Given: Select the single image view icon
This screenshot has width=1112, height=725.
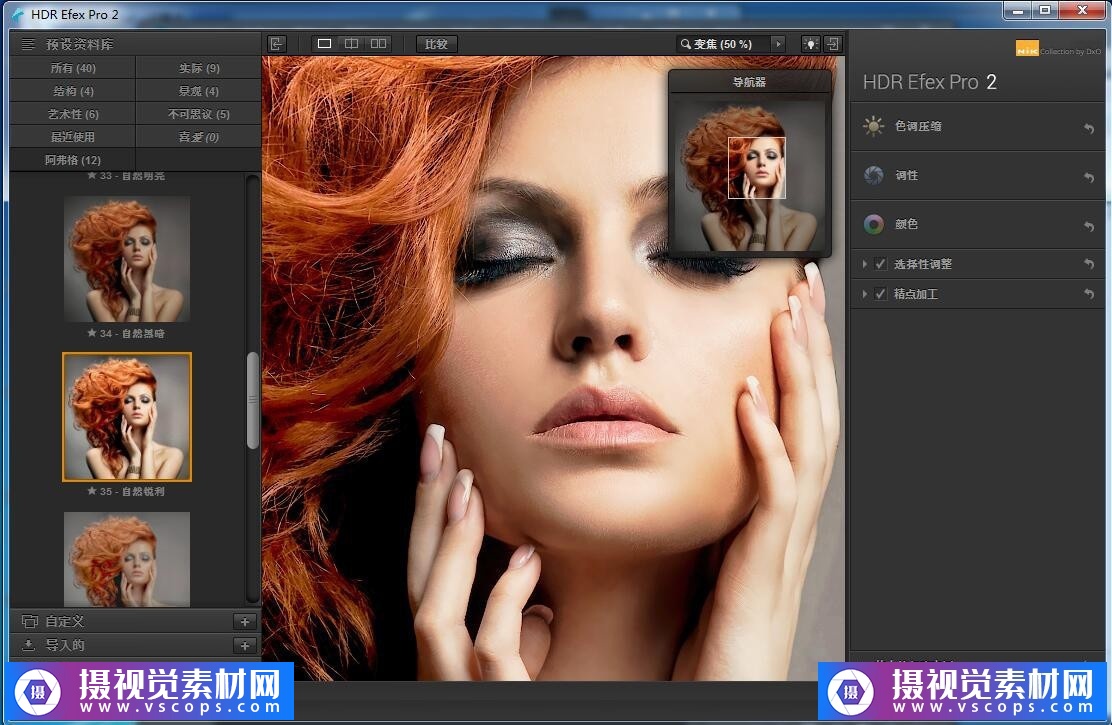Looking at the screenshot, I should click(x=324, y=44).
